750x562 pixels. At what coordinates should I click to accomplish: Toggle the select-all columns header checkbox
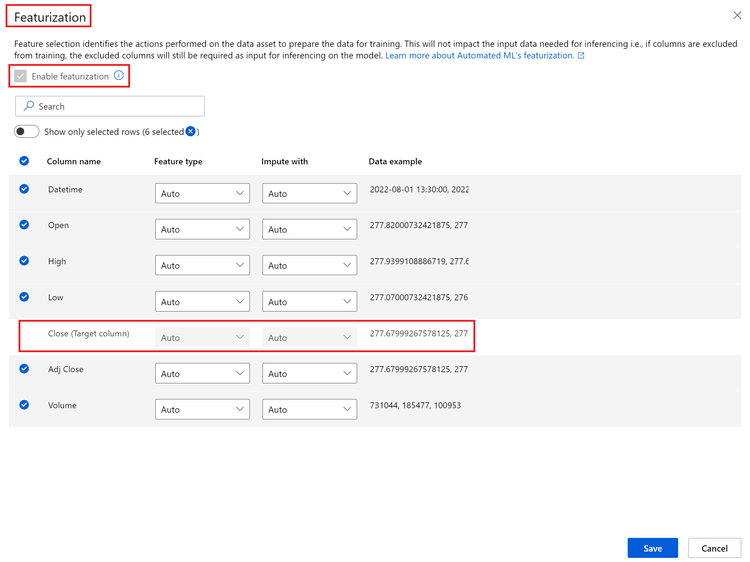pyautogui.click(x=24, y=161)
